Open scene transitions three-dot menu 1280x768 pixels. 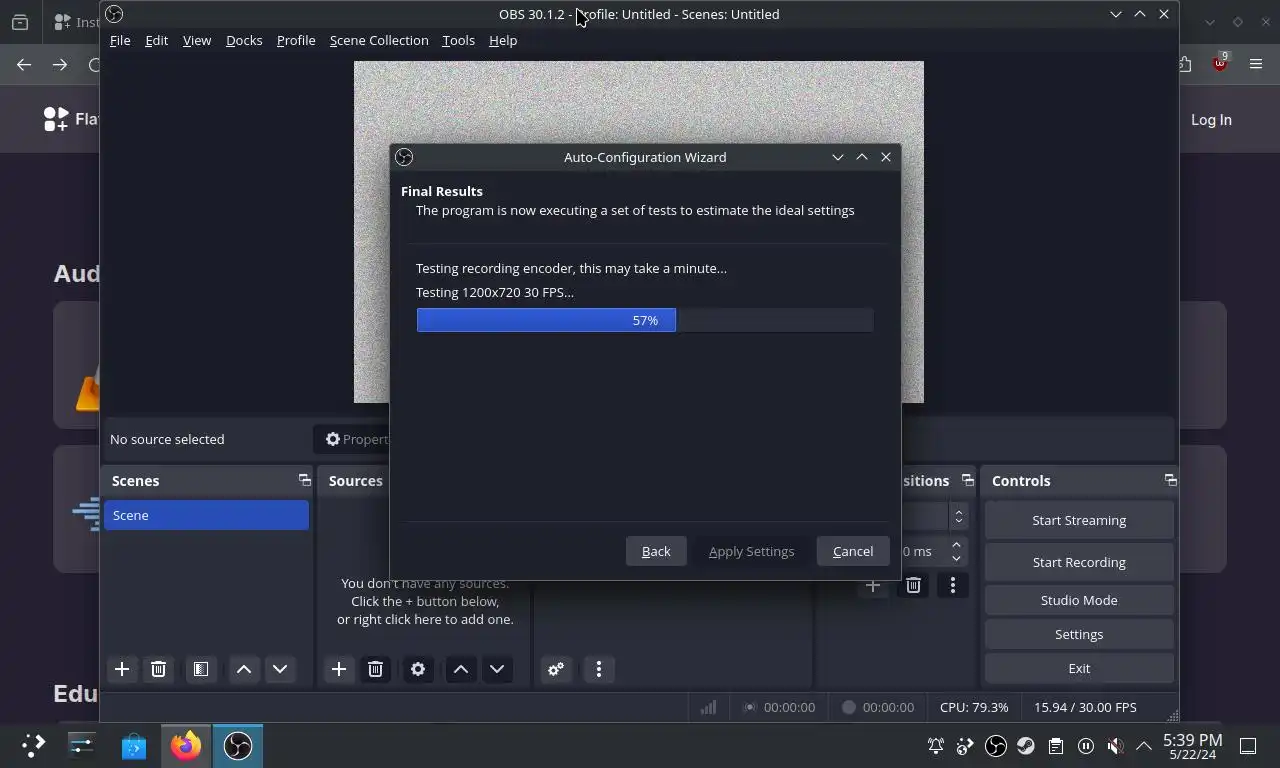953,585
